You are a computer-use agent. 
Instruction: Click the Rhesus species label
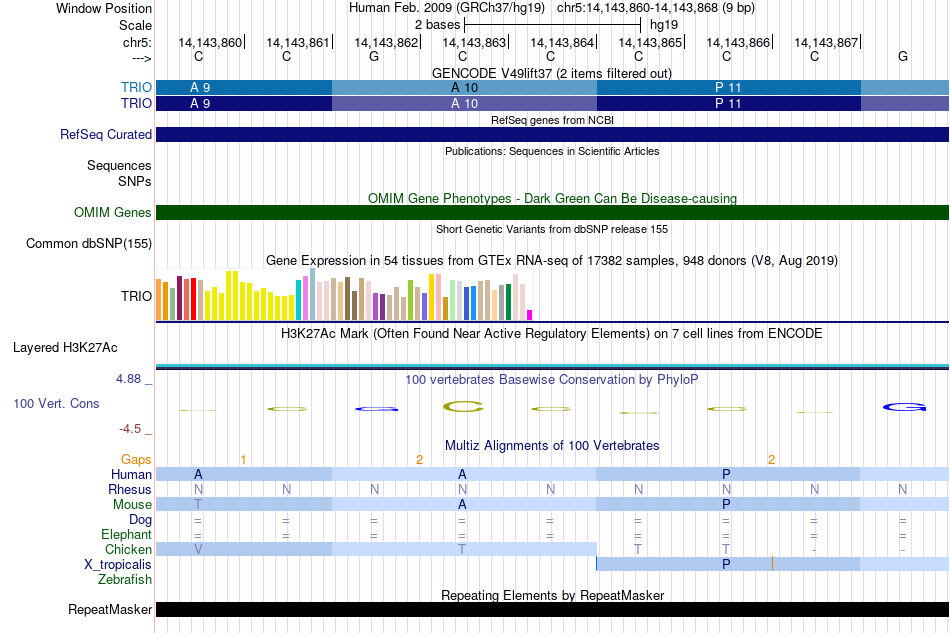tap(130, 489)
